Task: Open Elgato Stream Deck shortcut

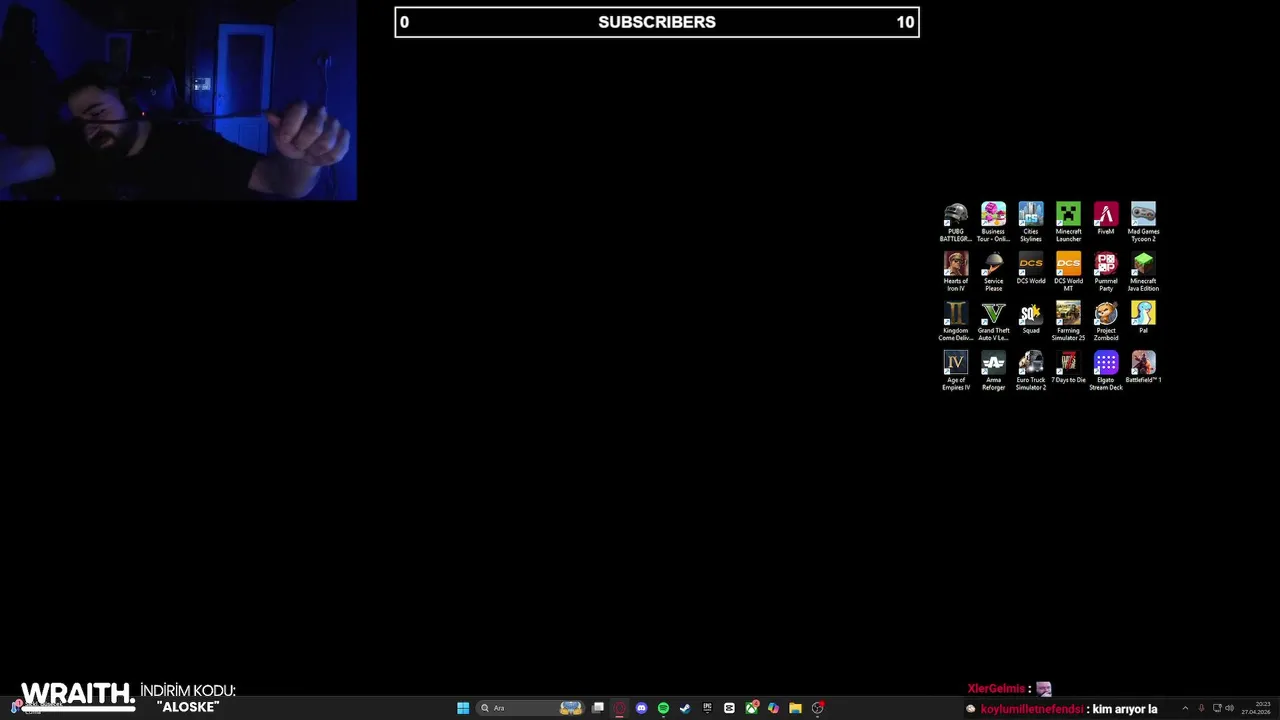Action: tap(1106, 371)
